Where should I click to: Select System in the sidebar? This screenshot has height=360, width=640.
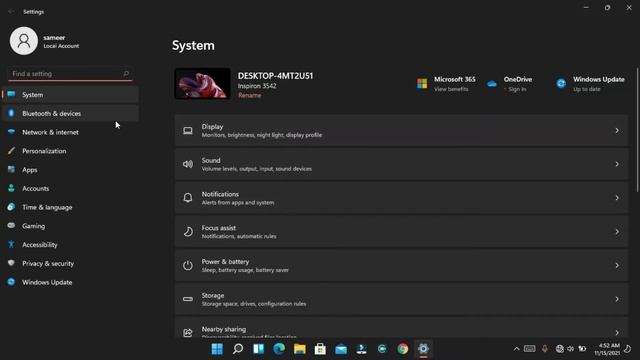70,95
